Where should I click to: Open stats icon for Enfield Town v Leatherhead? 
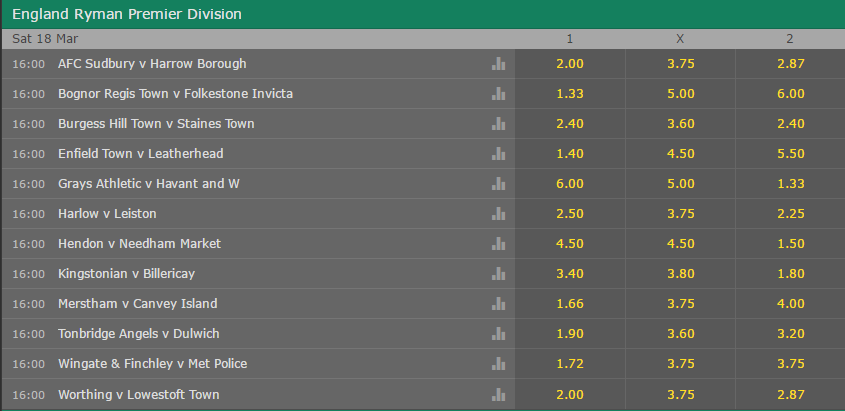point(498,154)
